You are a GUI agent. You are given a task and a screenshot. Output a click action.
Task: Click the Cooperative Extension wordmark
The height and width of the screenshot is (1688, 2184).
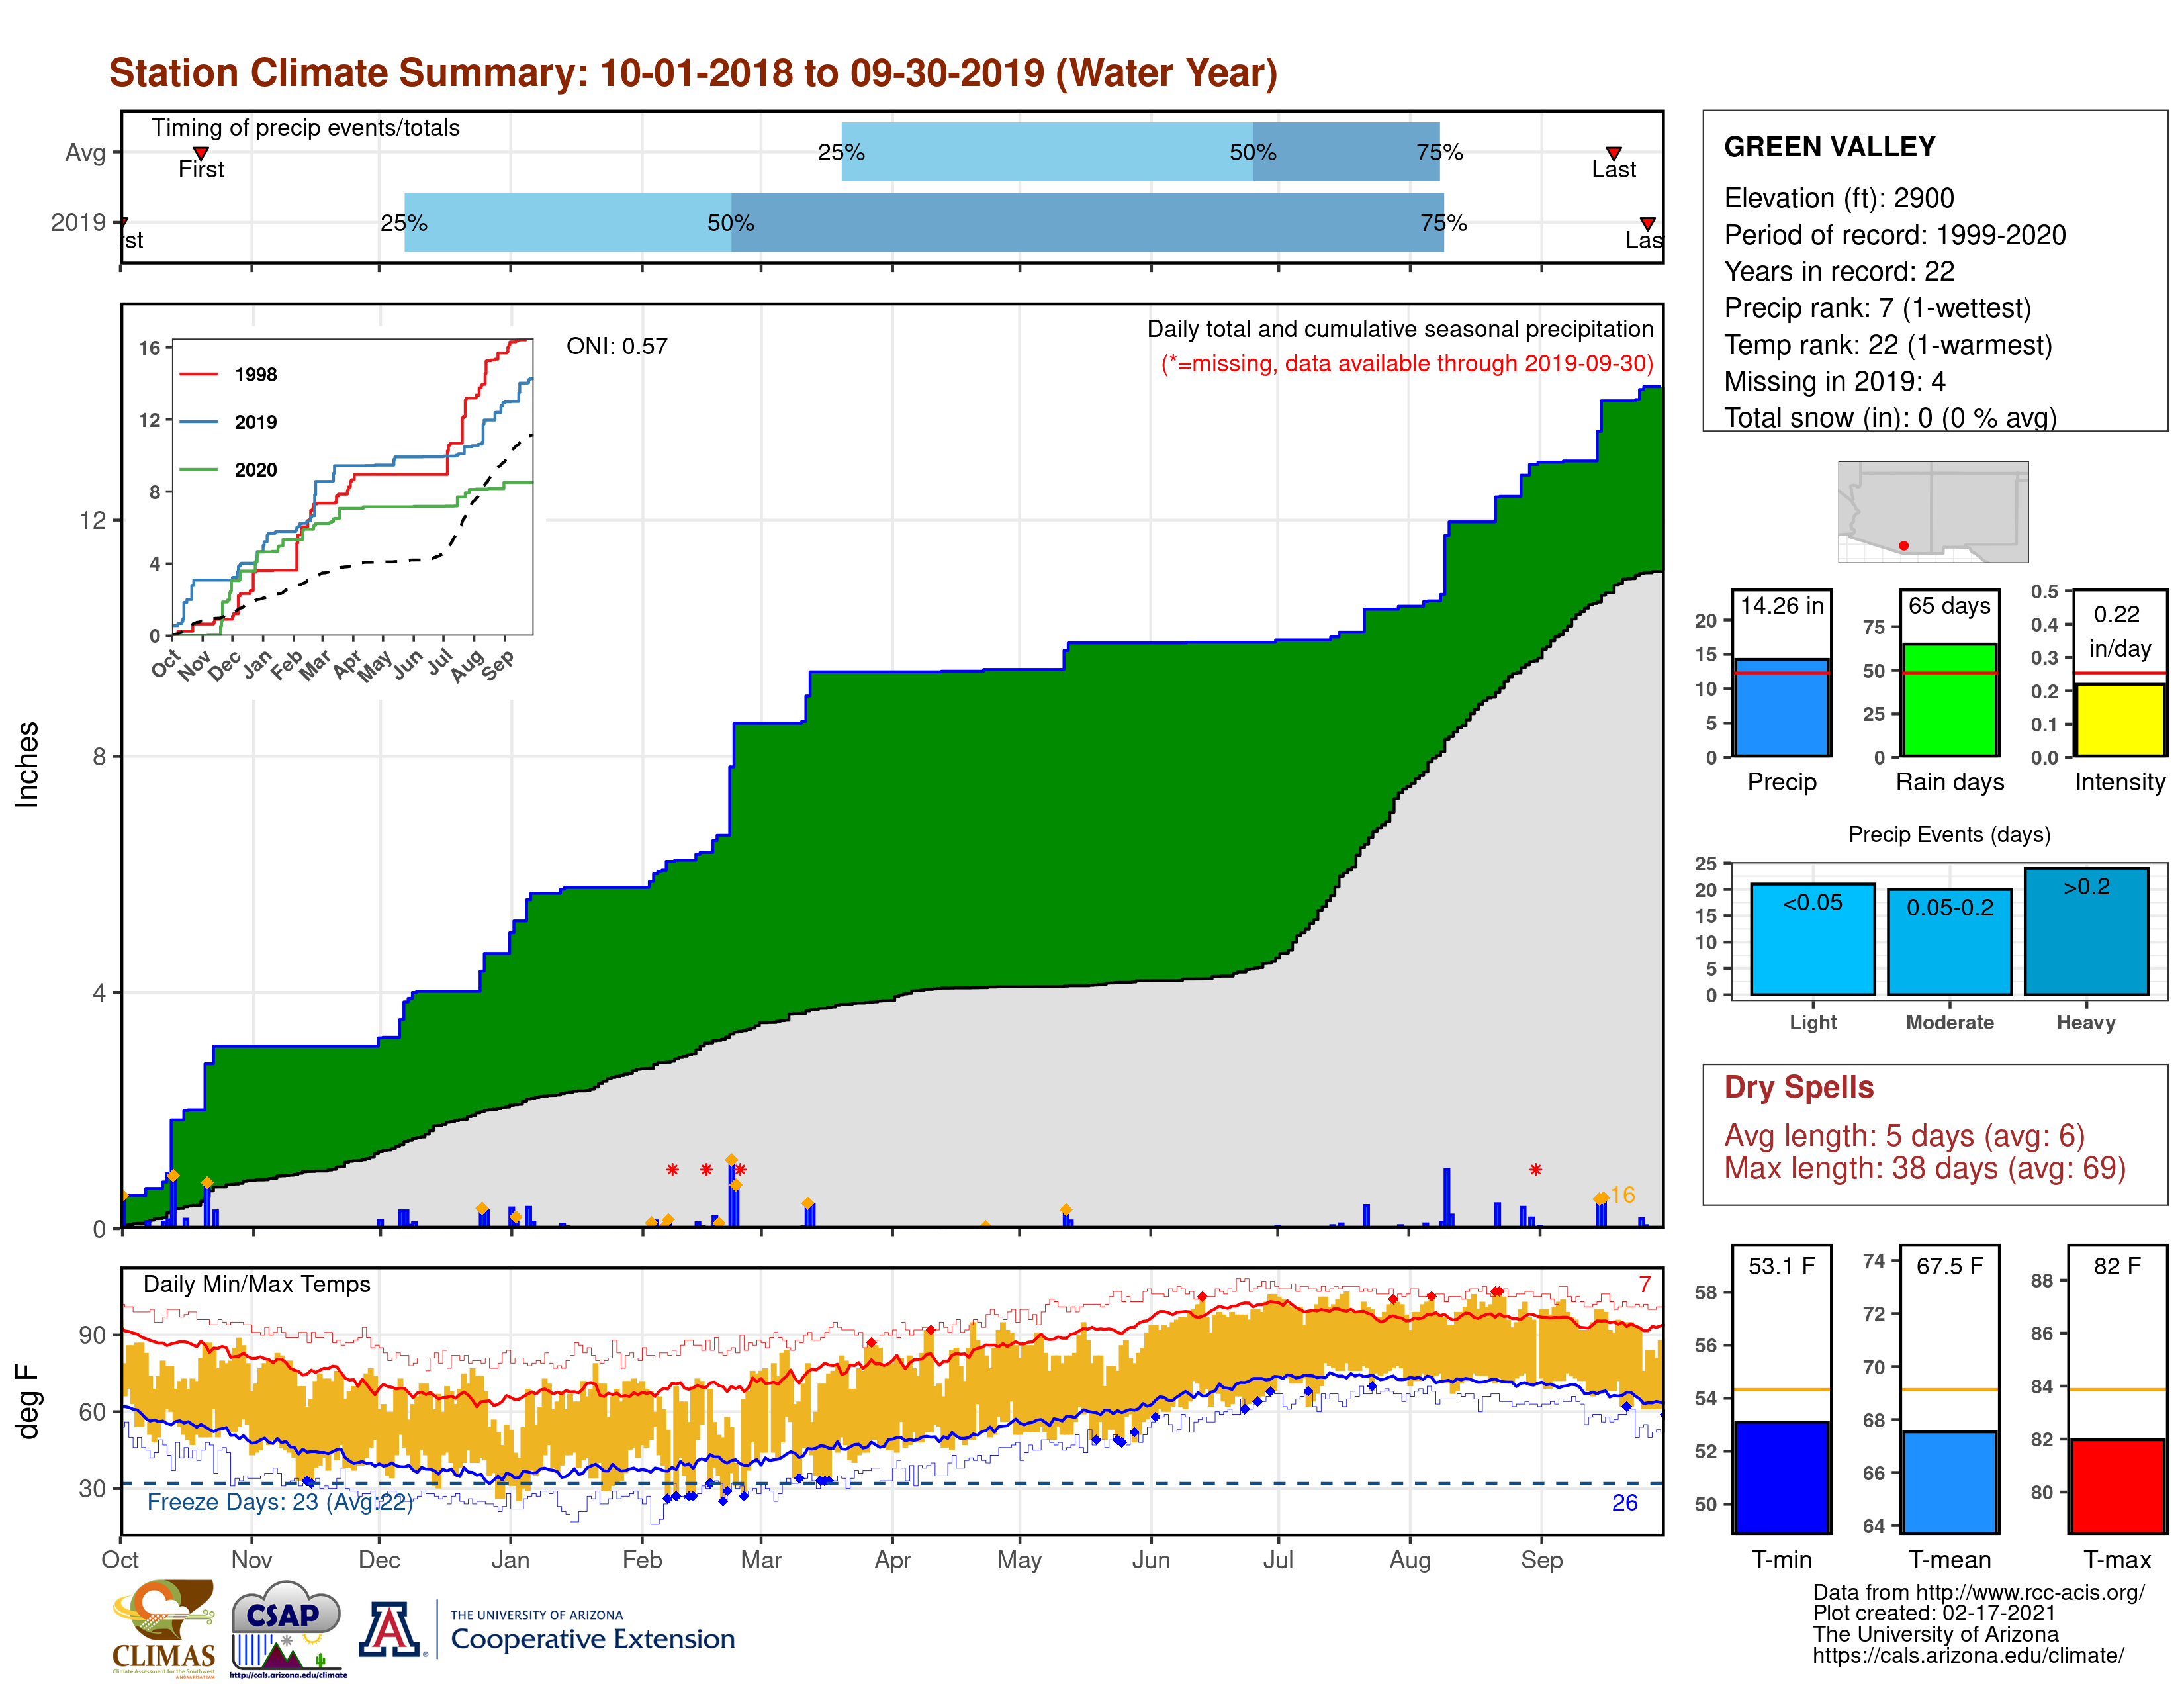pyautogui.click(x=592, y=1639)
